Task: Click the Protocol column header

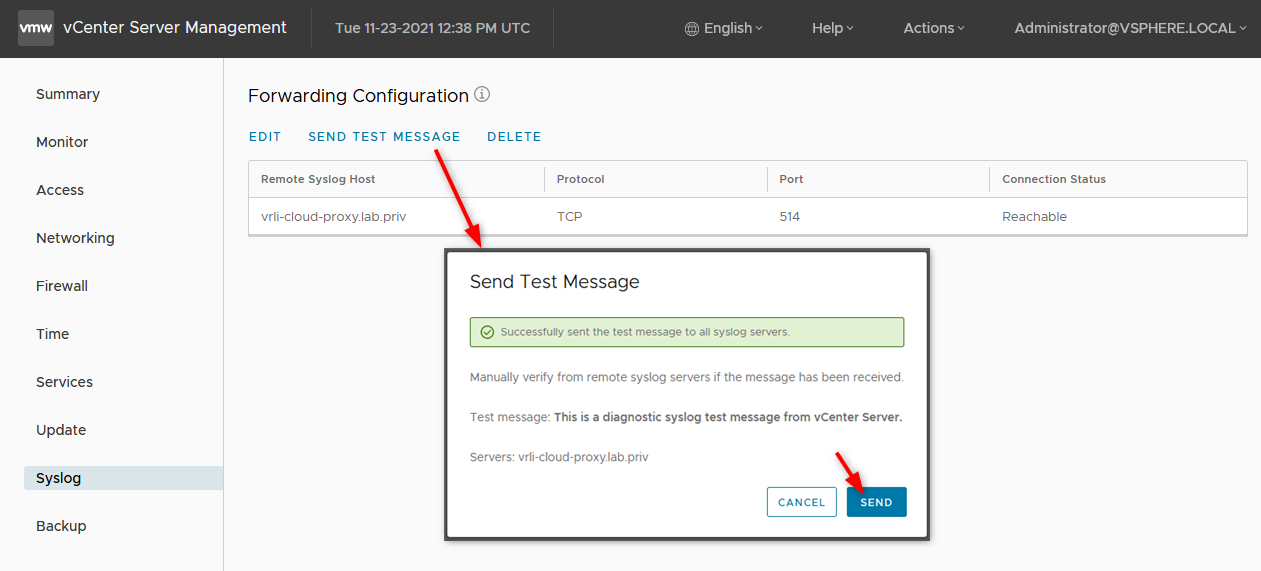Action: pos(580,179)
